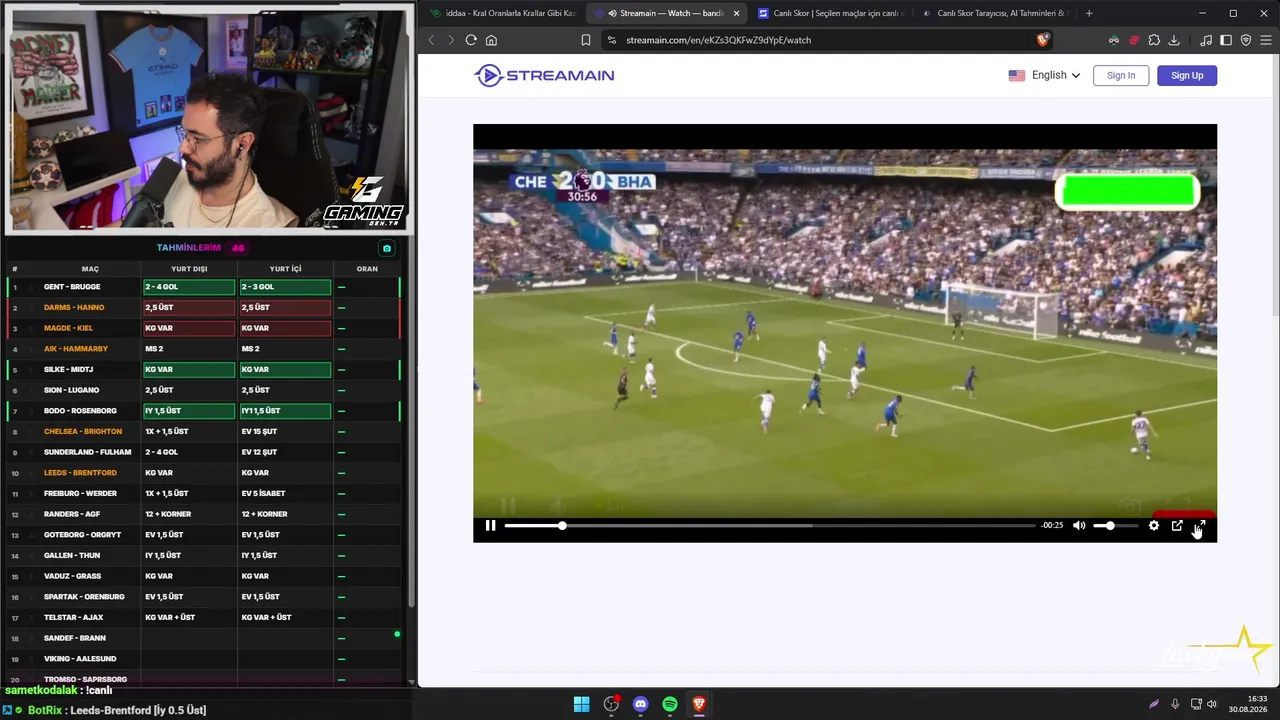Open Discord from the taskbar
The width and height of the screenshot is (1280, 720).
(x=641, y=704)
